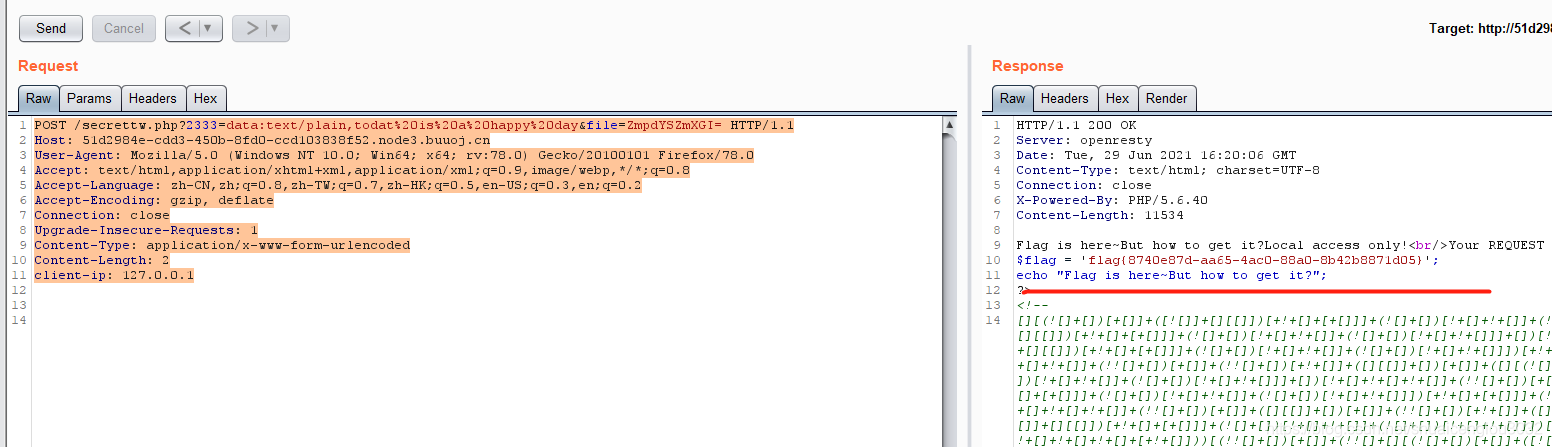
Task: Open the forward history dropdown arrow
Action: click(x=277, y=28)
